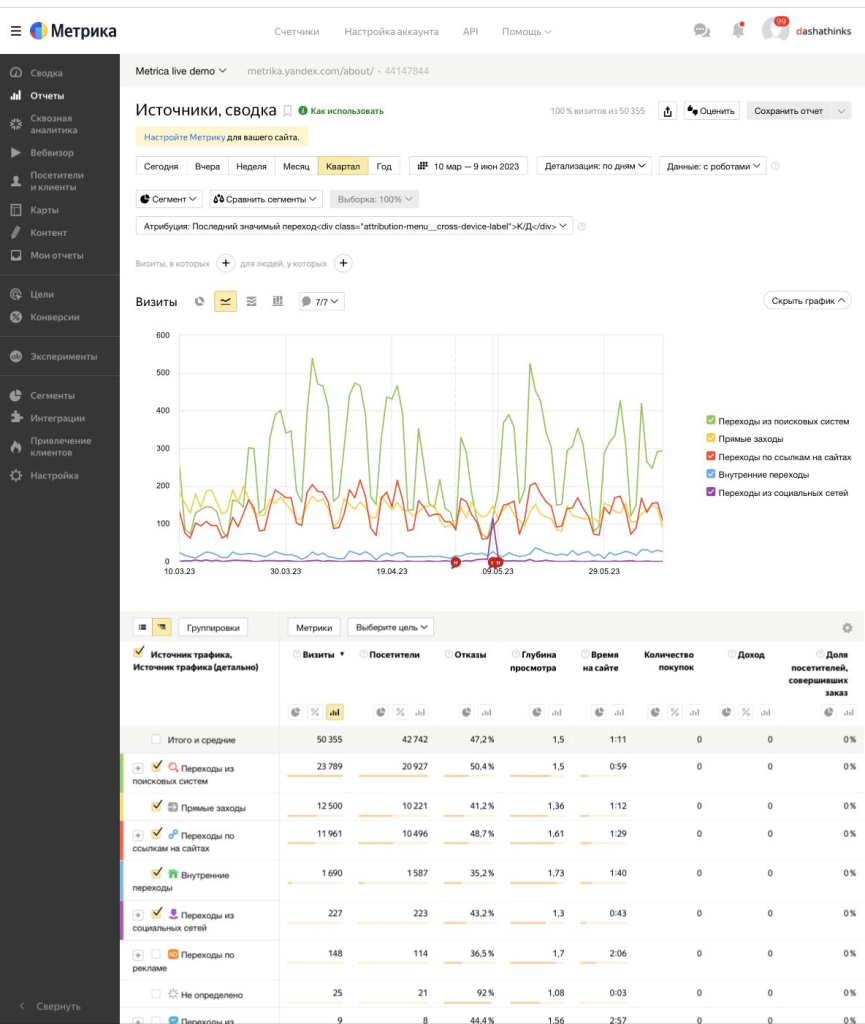The image size is (865, 1024).
Task: Click the Сохранить отчет button
Action: pos(789,111)
